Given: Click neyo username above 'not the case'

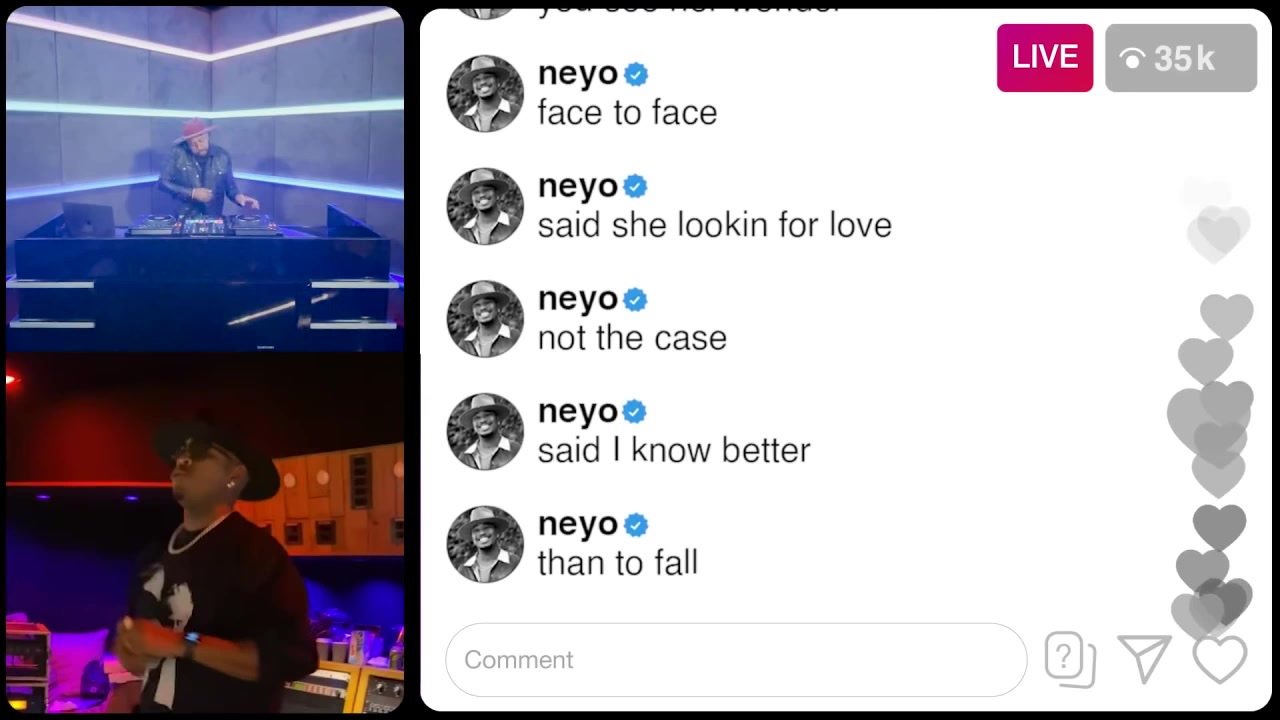Looking at the screenshot, I should 578,300.
